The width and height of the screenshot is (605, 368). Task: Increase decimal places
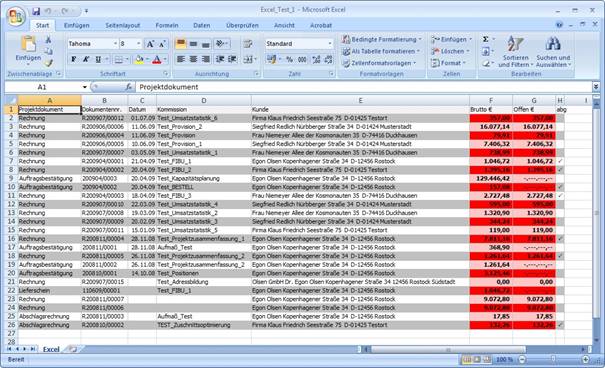[316, 59]
